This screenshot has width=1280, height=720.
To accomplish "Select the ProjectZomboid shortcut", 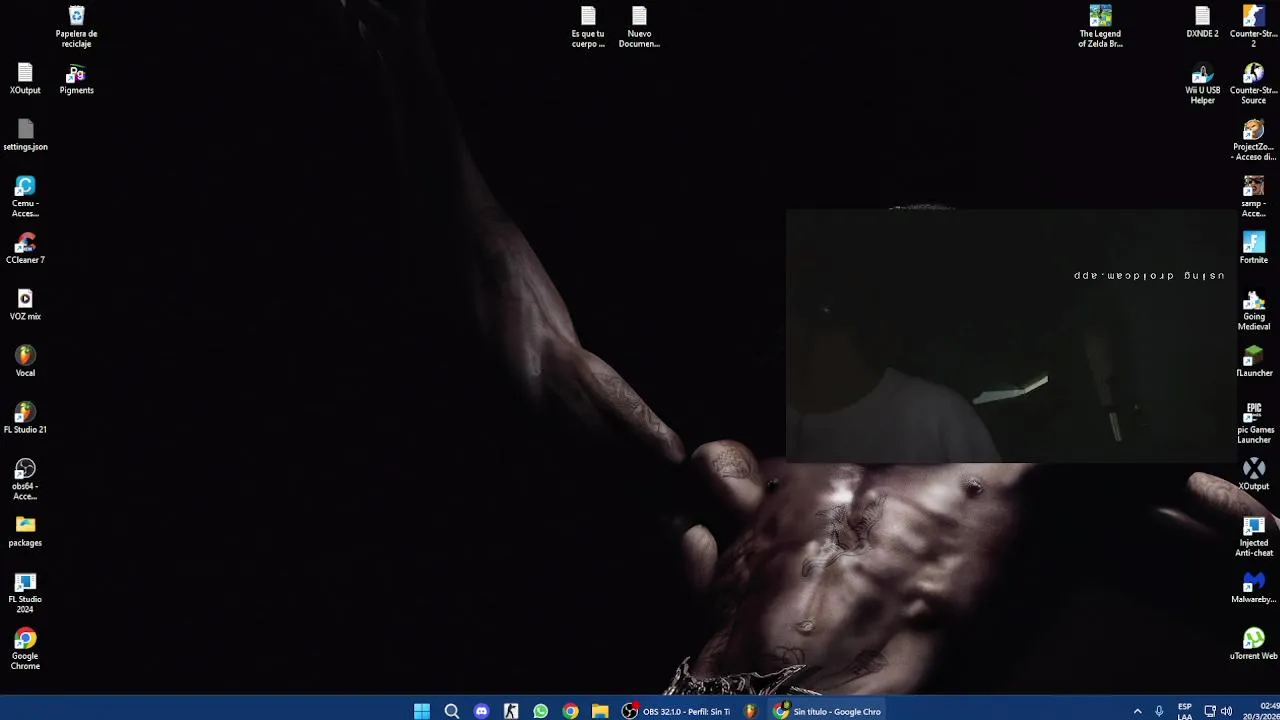I will pos(1254,141).
